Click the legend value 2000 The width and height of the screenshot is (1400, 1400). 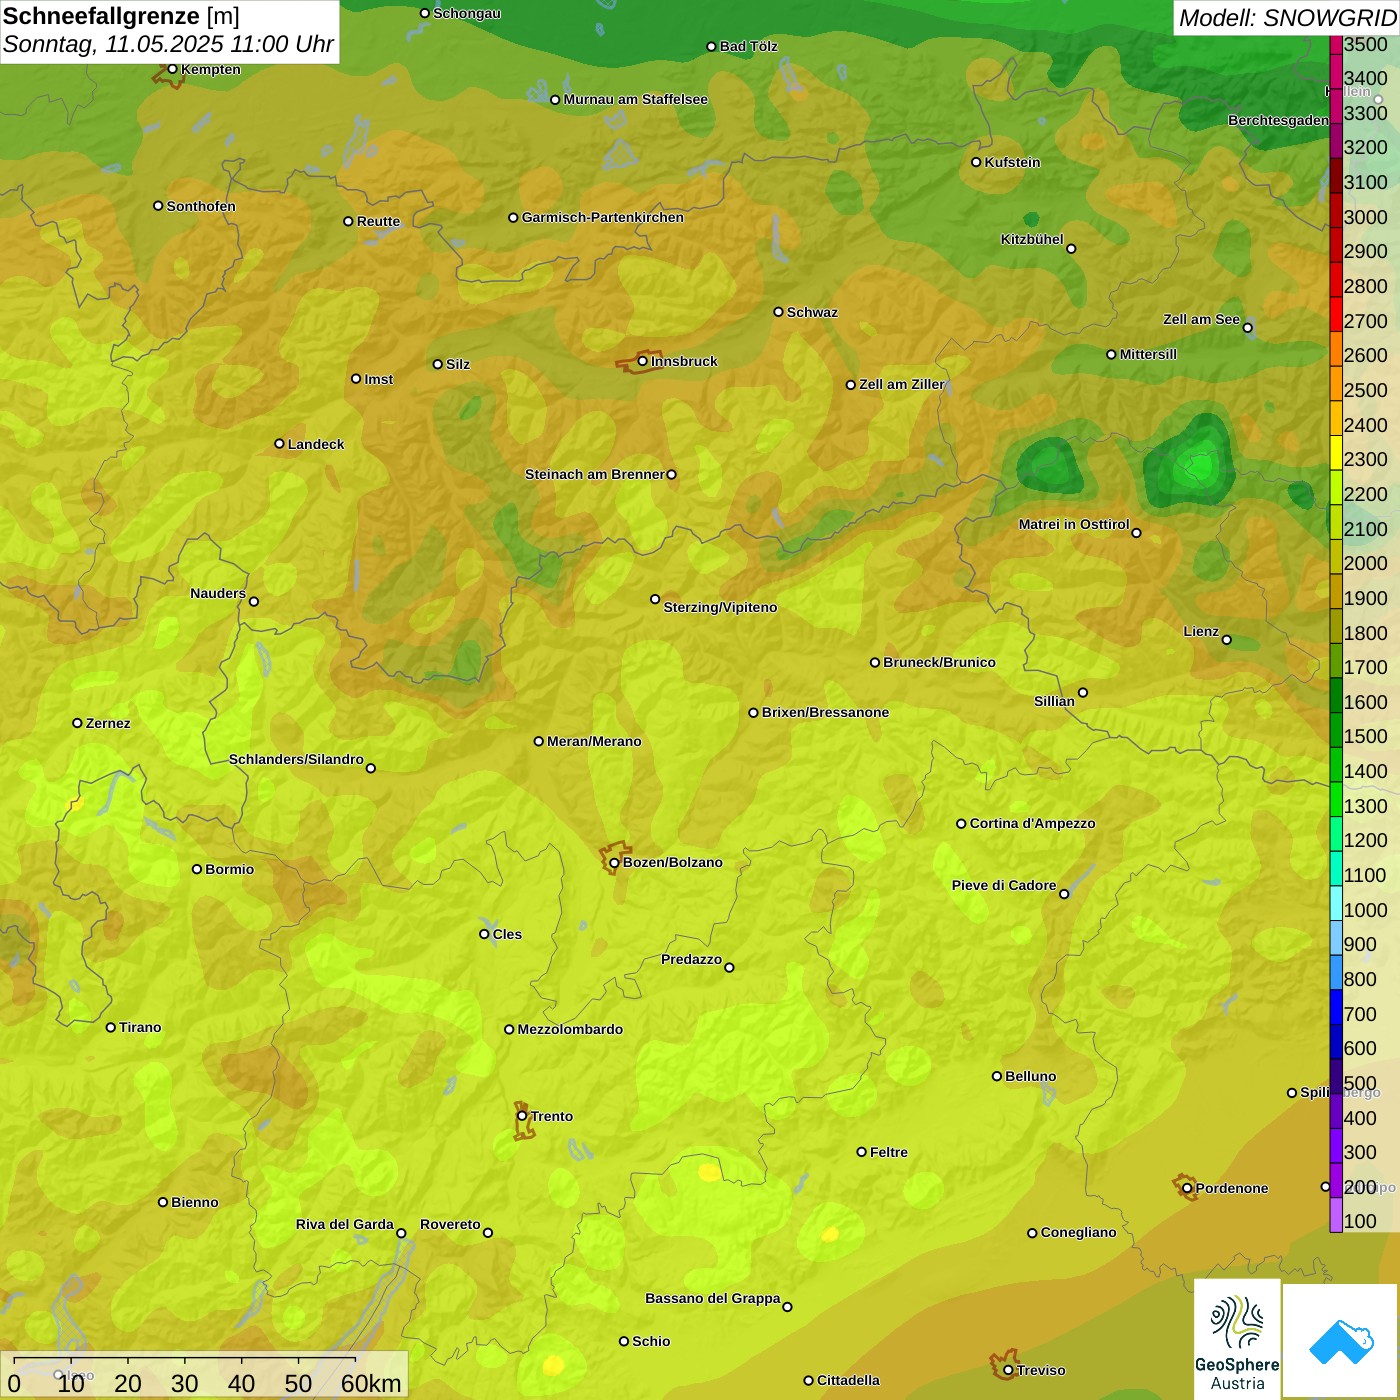coord(1366,563)
